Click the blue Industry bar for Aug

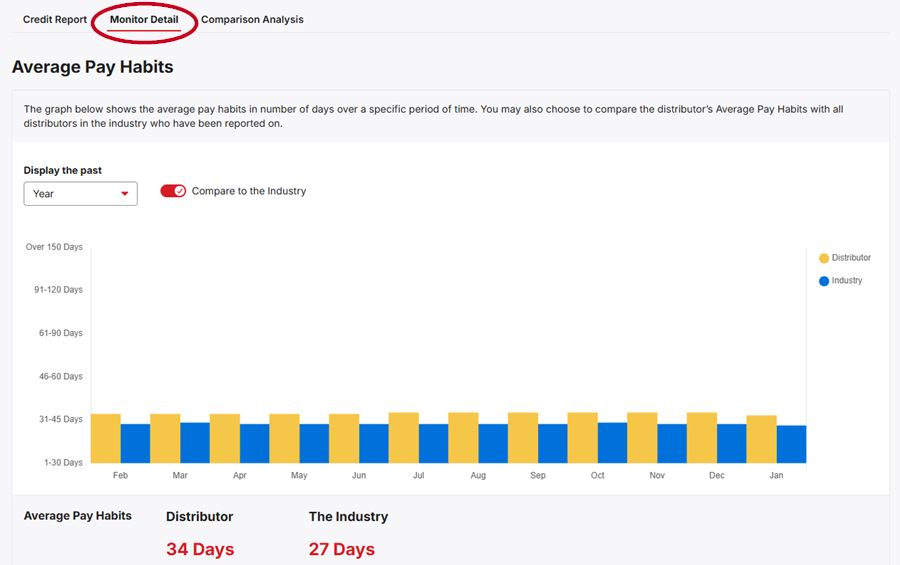493,443
